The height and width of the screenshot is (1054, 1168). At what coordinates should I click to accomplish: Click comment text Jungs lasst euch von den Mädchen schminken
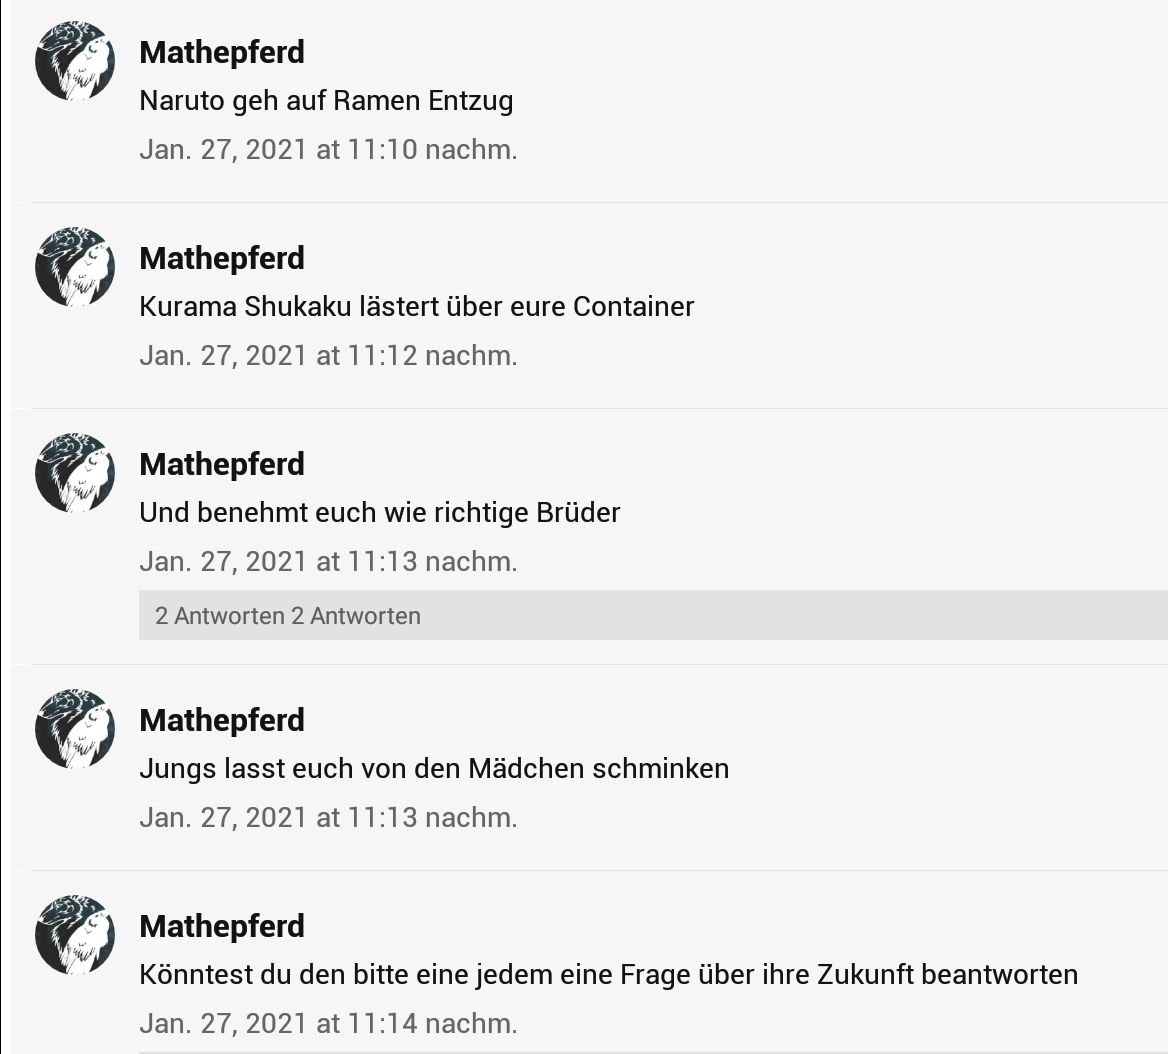434,769
